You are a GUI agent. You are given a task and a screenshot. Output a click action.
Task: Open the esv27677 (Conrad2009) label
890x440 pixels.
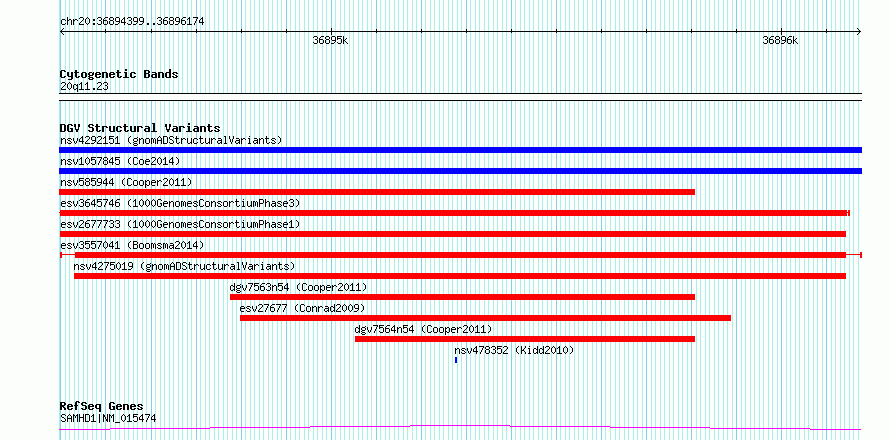303,308
